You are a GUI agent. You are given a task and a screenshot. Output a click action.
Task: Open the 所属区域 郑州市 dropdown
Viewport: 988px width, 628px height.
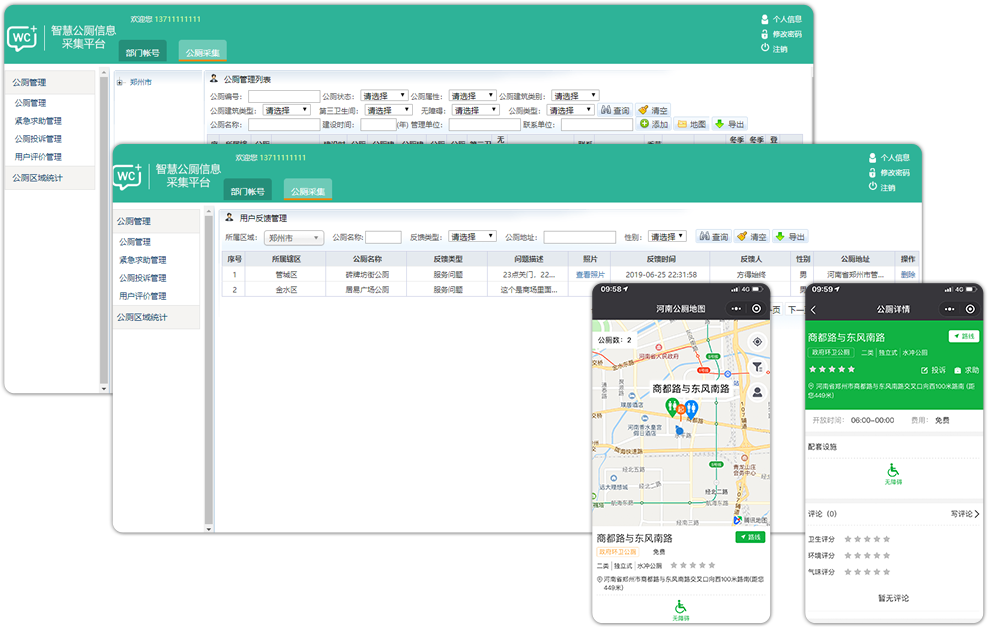point(293,238)
